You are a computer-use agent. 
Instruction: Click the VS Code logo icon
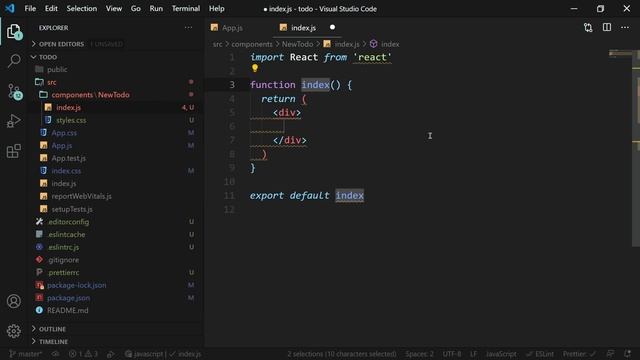pyautogui.click(x=10, y=8)
